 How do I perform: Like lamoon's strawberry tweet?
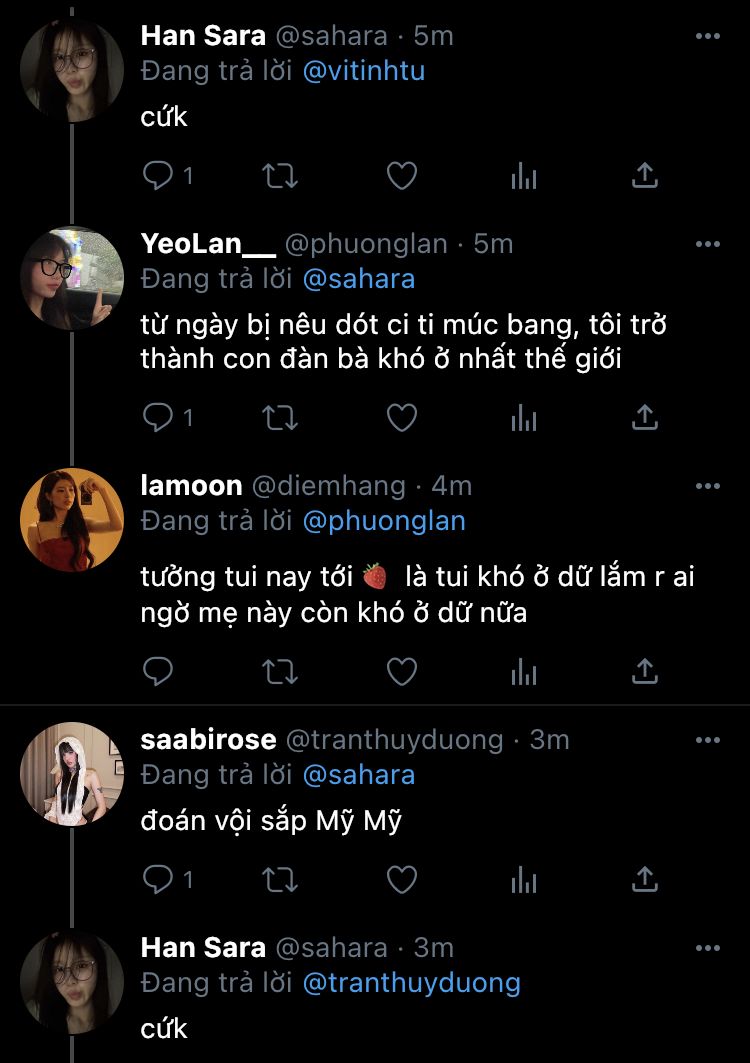coord(401,672)
